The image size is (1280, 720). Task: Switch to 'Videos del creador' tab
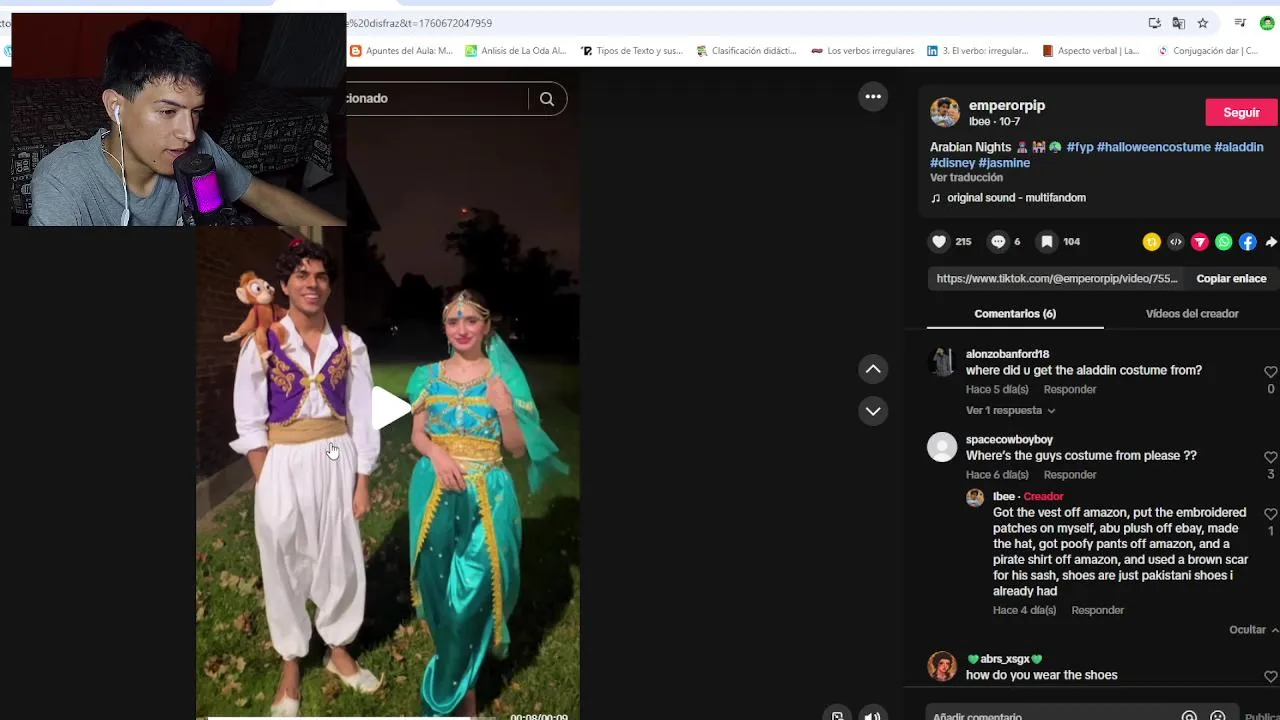coord(1192,314)
